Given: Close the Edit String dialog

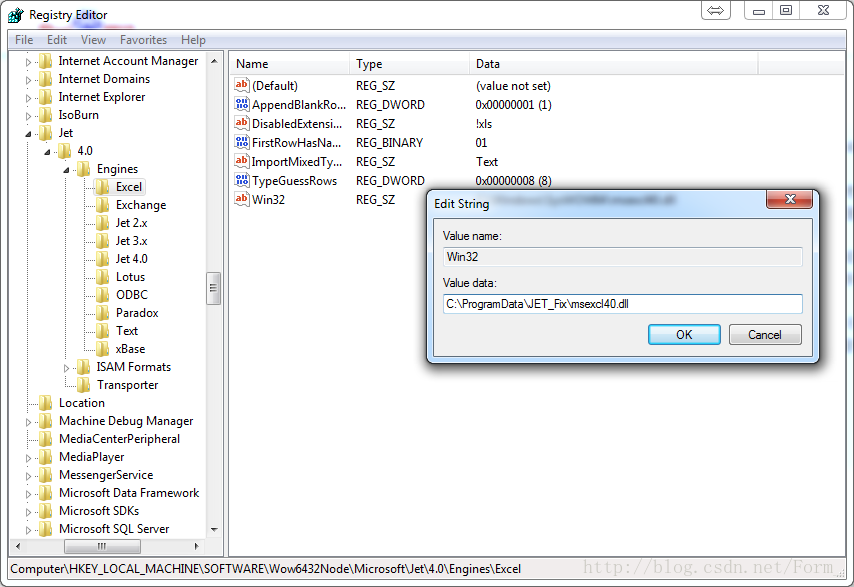Looking at the screenshot, I should coord(789,199).
